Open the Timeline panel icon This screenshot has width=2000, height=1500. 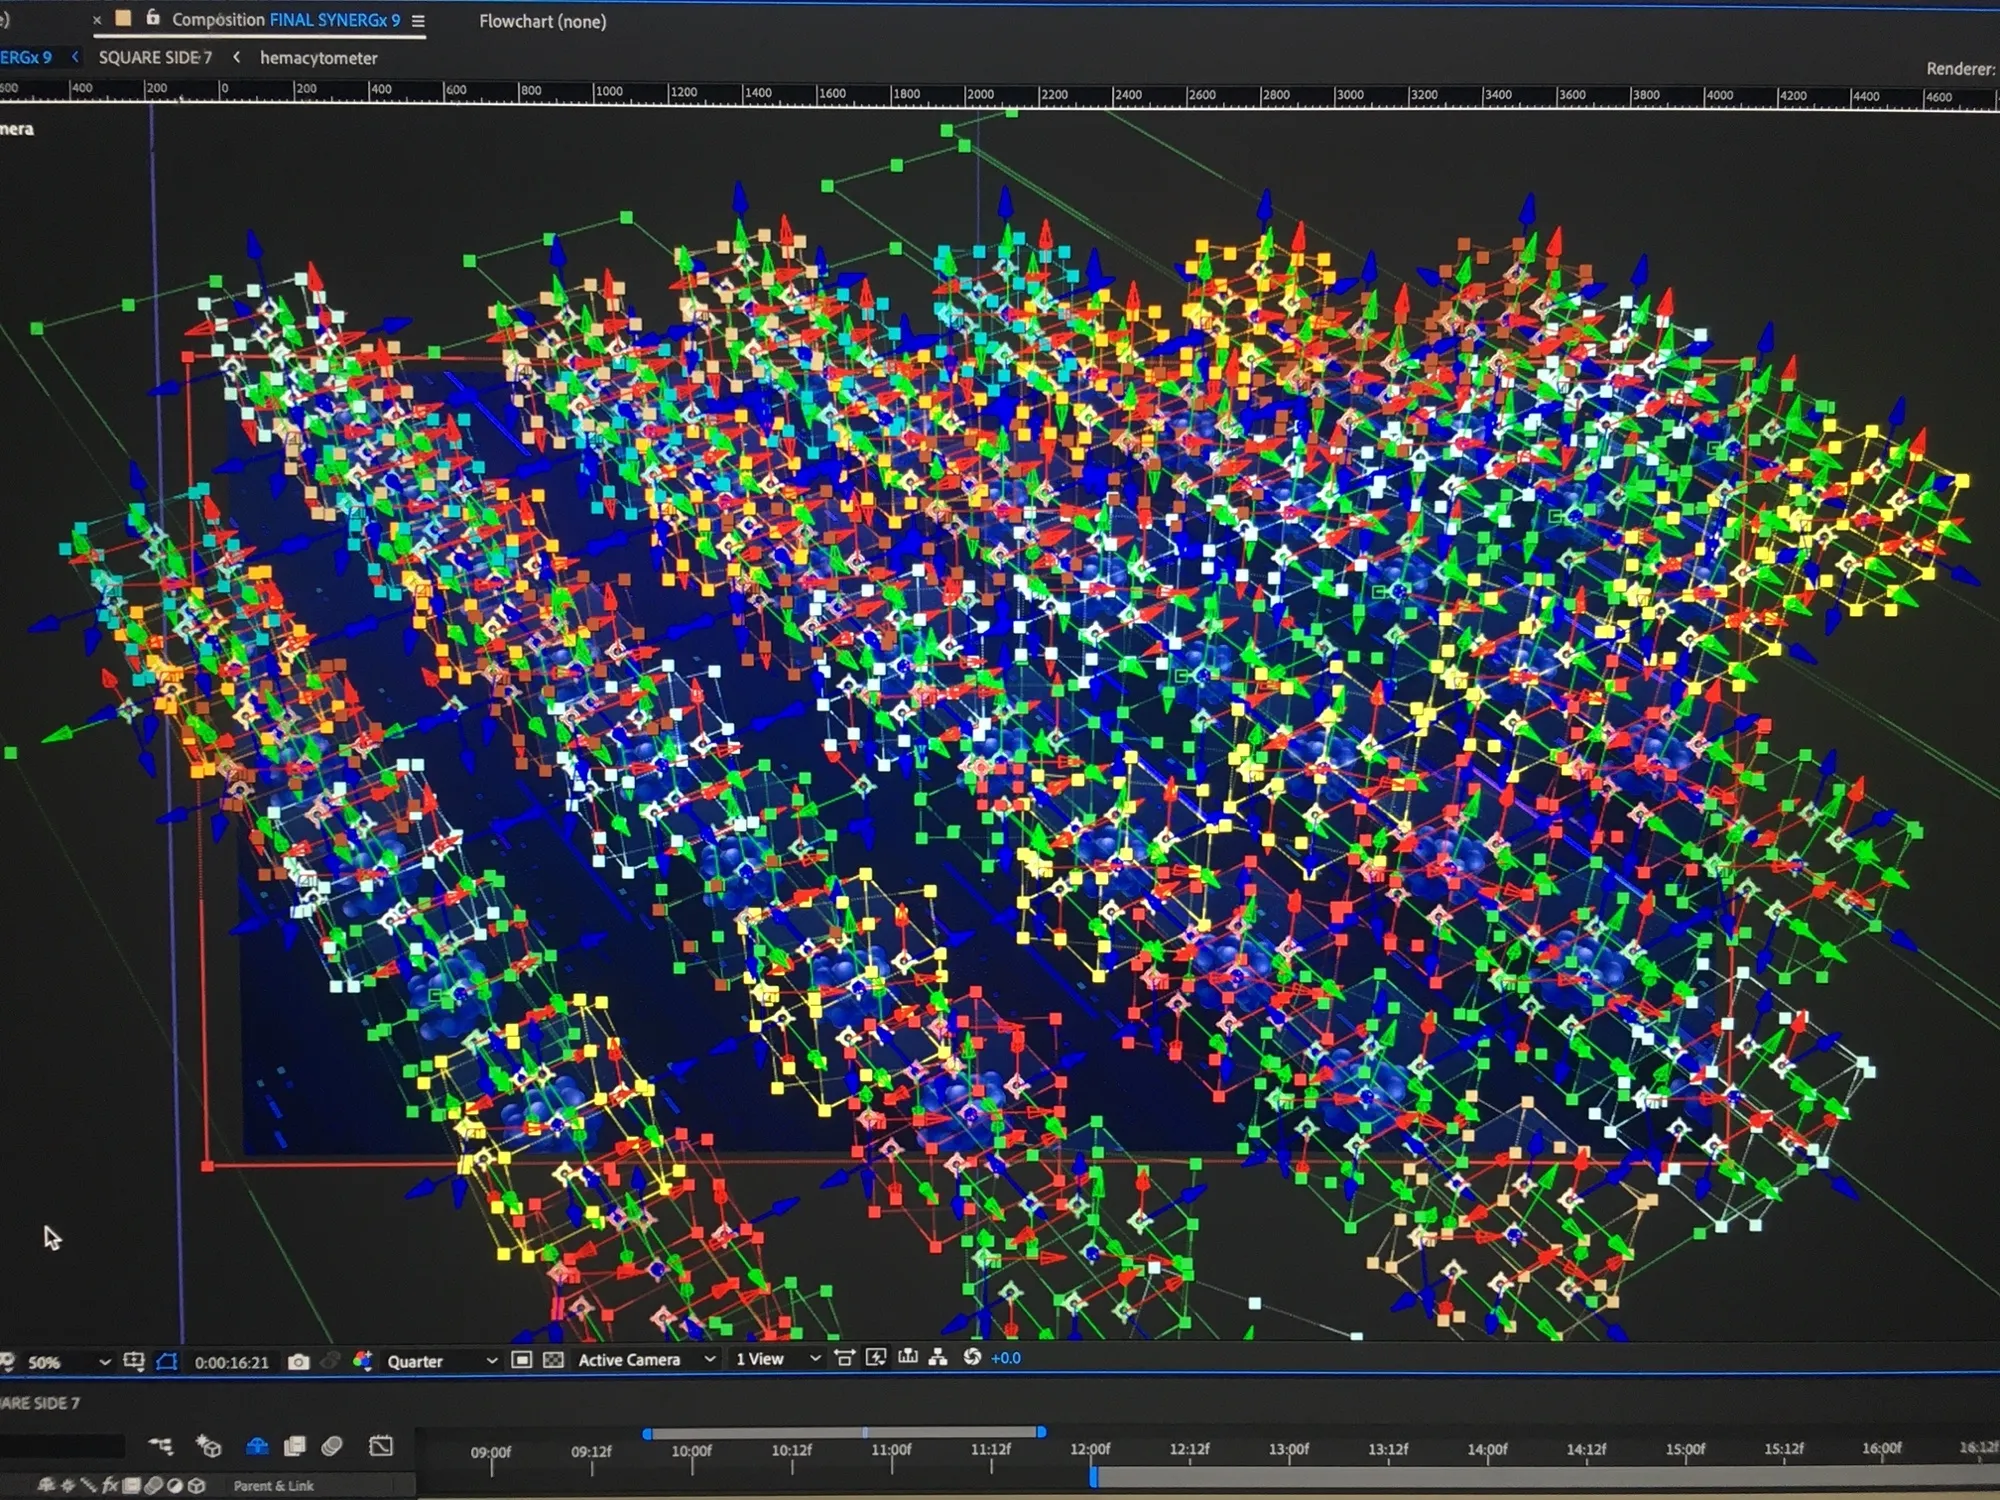(x=908, y=1357)
